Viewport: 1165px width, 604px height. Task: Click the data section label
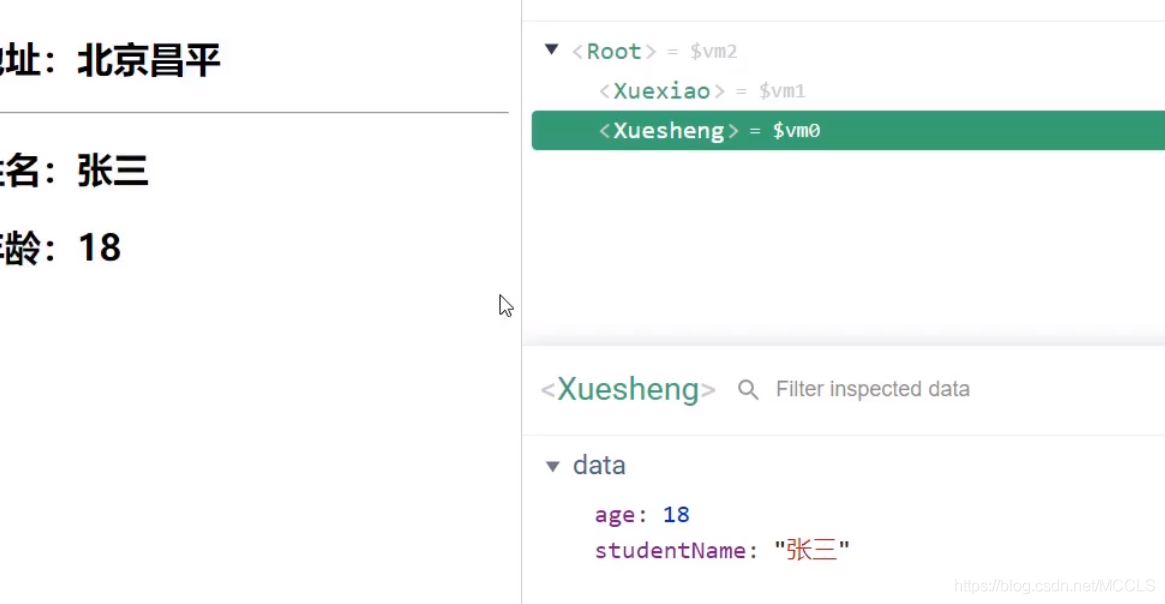pyautogui.click(x=599, y=466)
